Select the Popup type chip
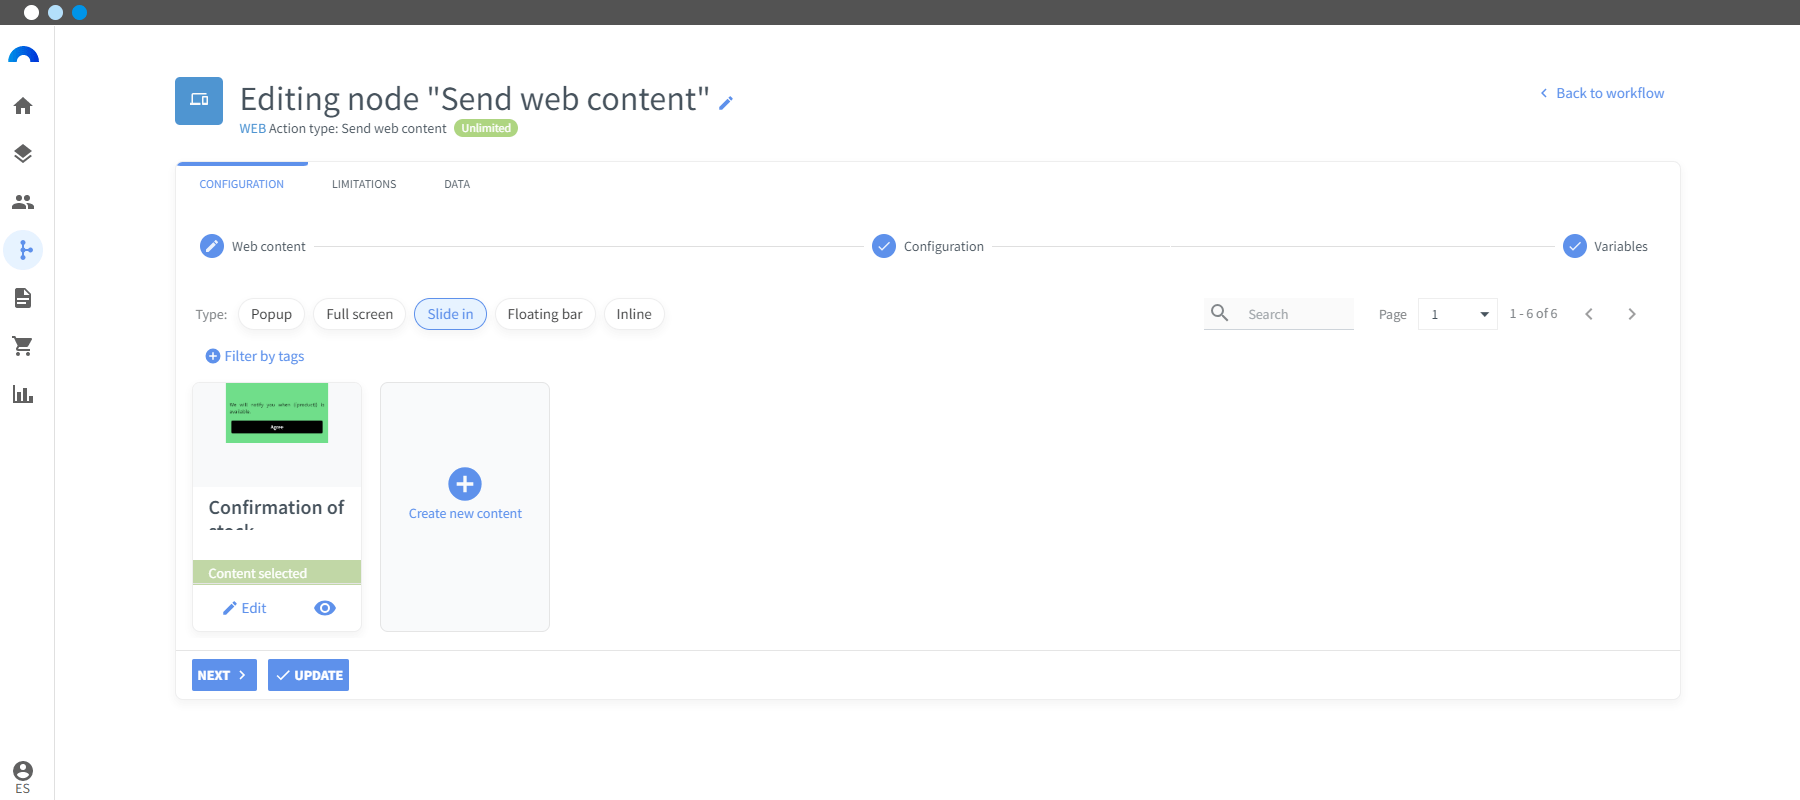Viewport: 1800px width, 800px height. pos(271,314)
